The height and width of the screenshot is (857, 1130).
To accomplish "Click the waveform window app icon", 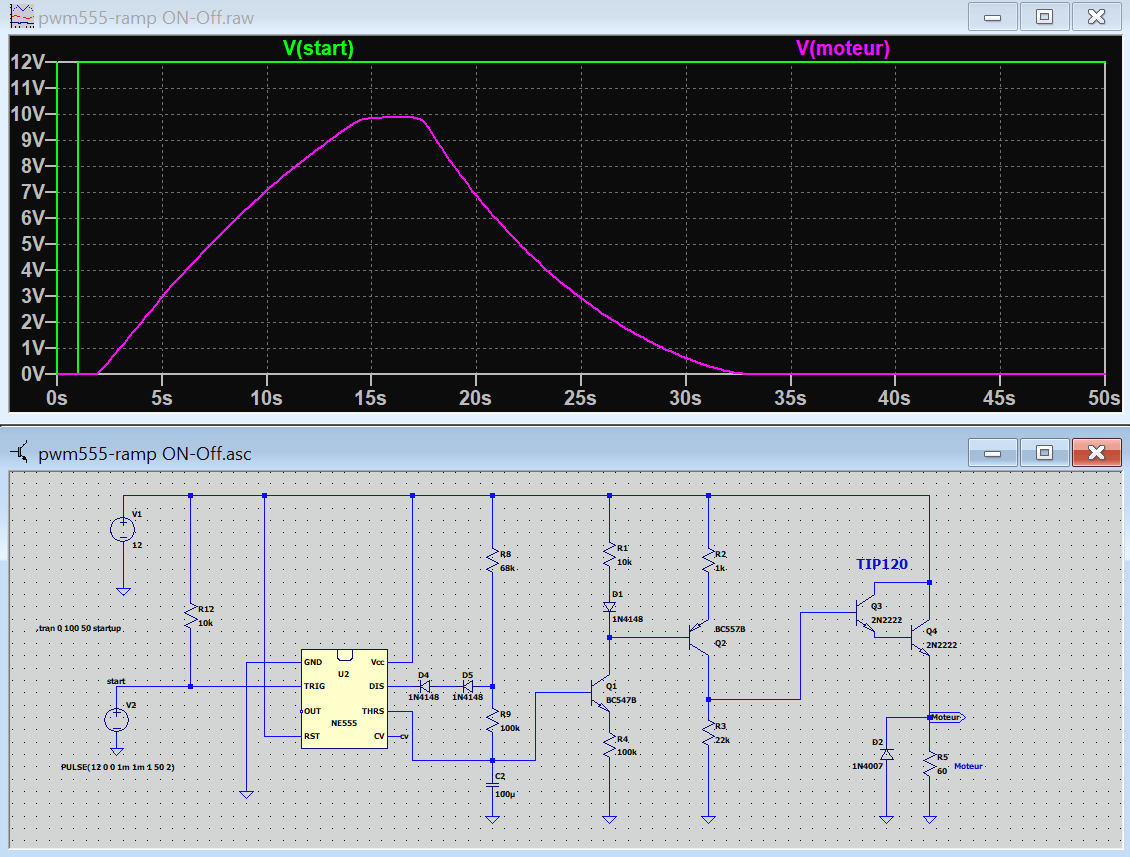I will [22, 17].
